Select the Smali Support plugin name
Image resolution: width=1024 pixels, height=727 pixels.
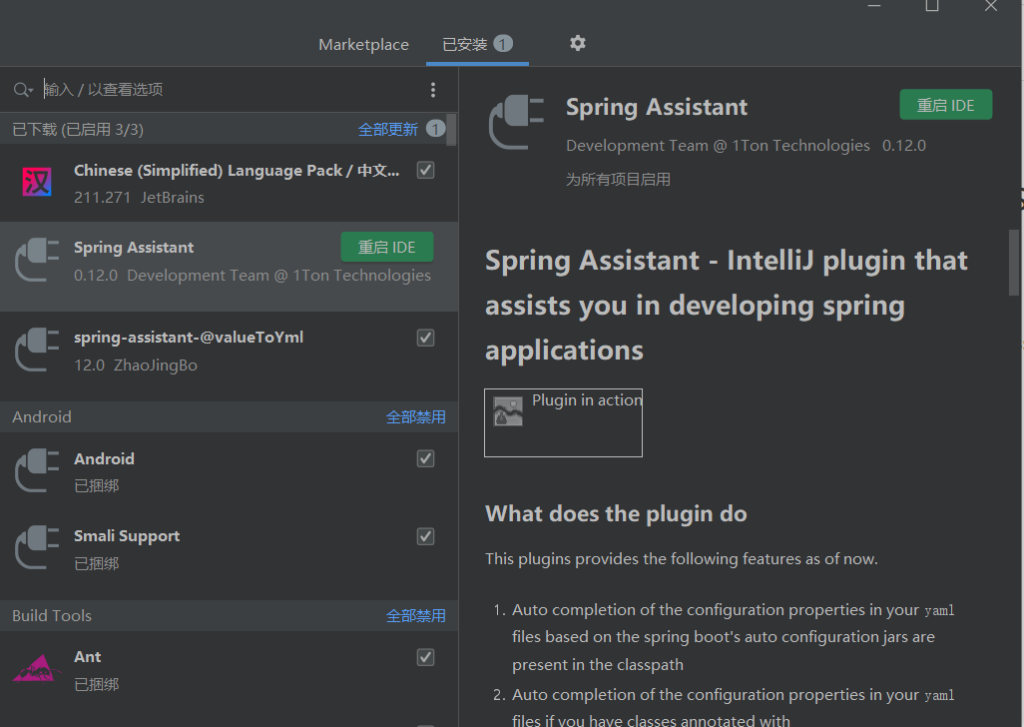(x=127, y=536)
